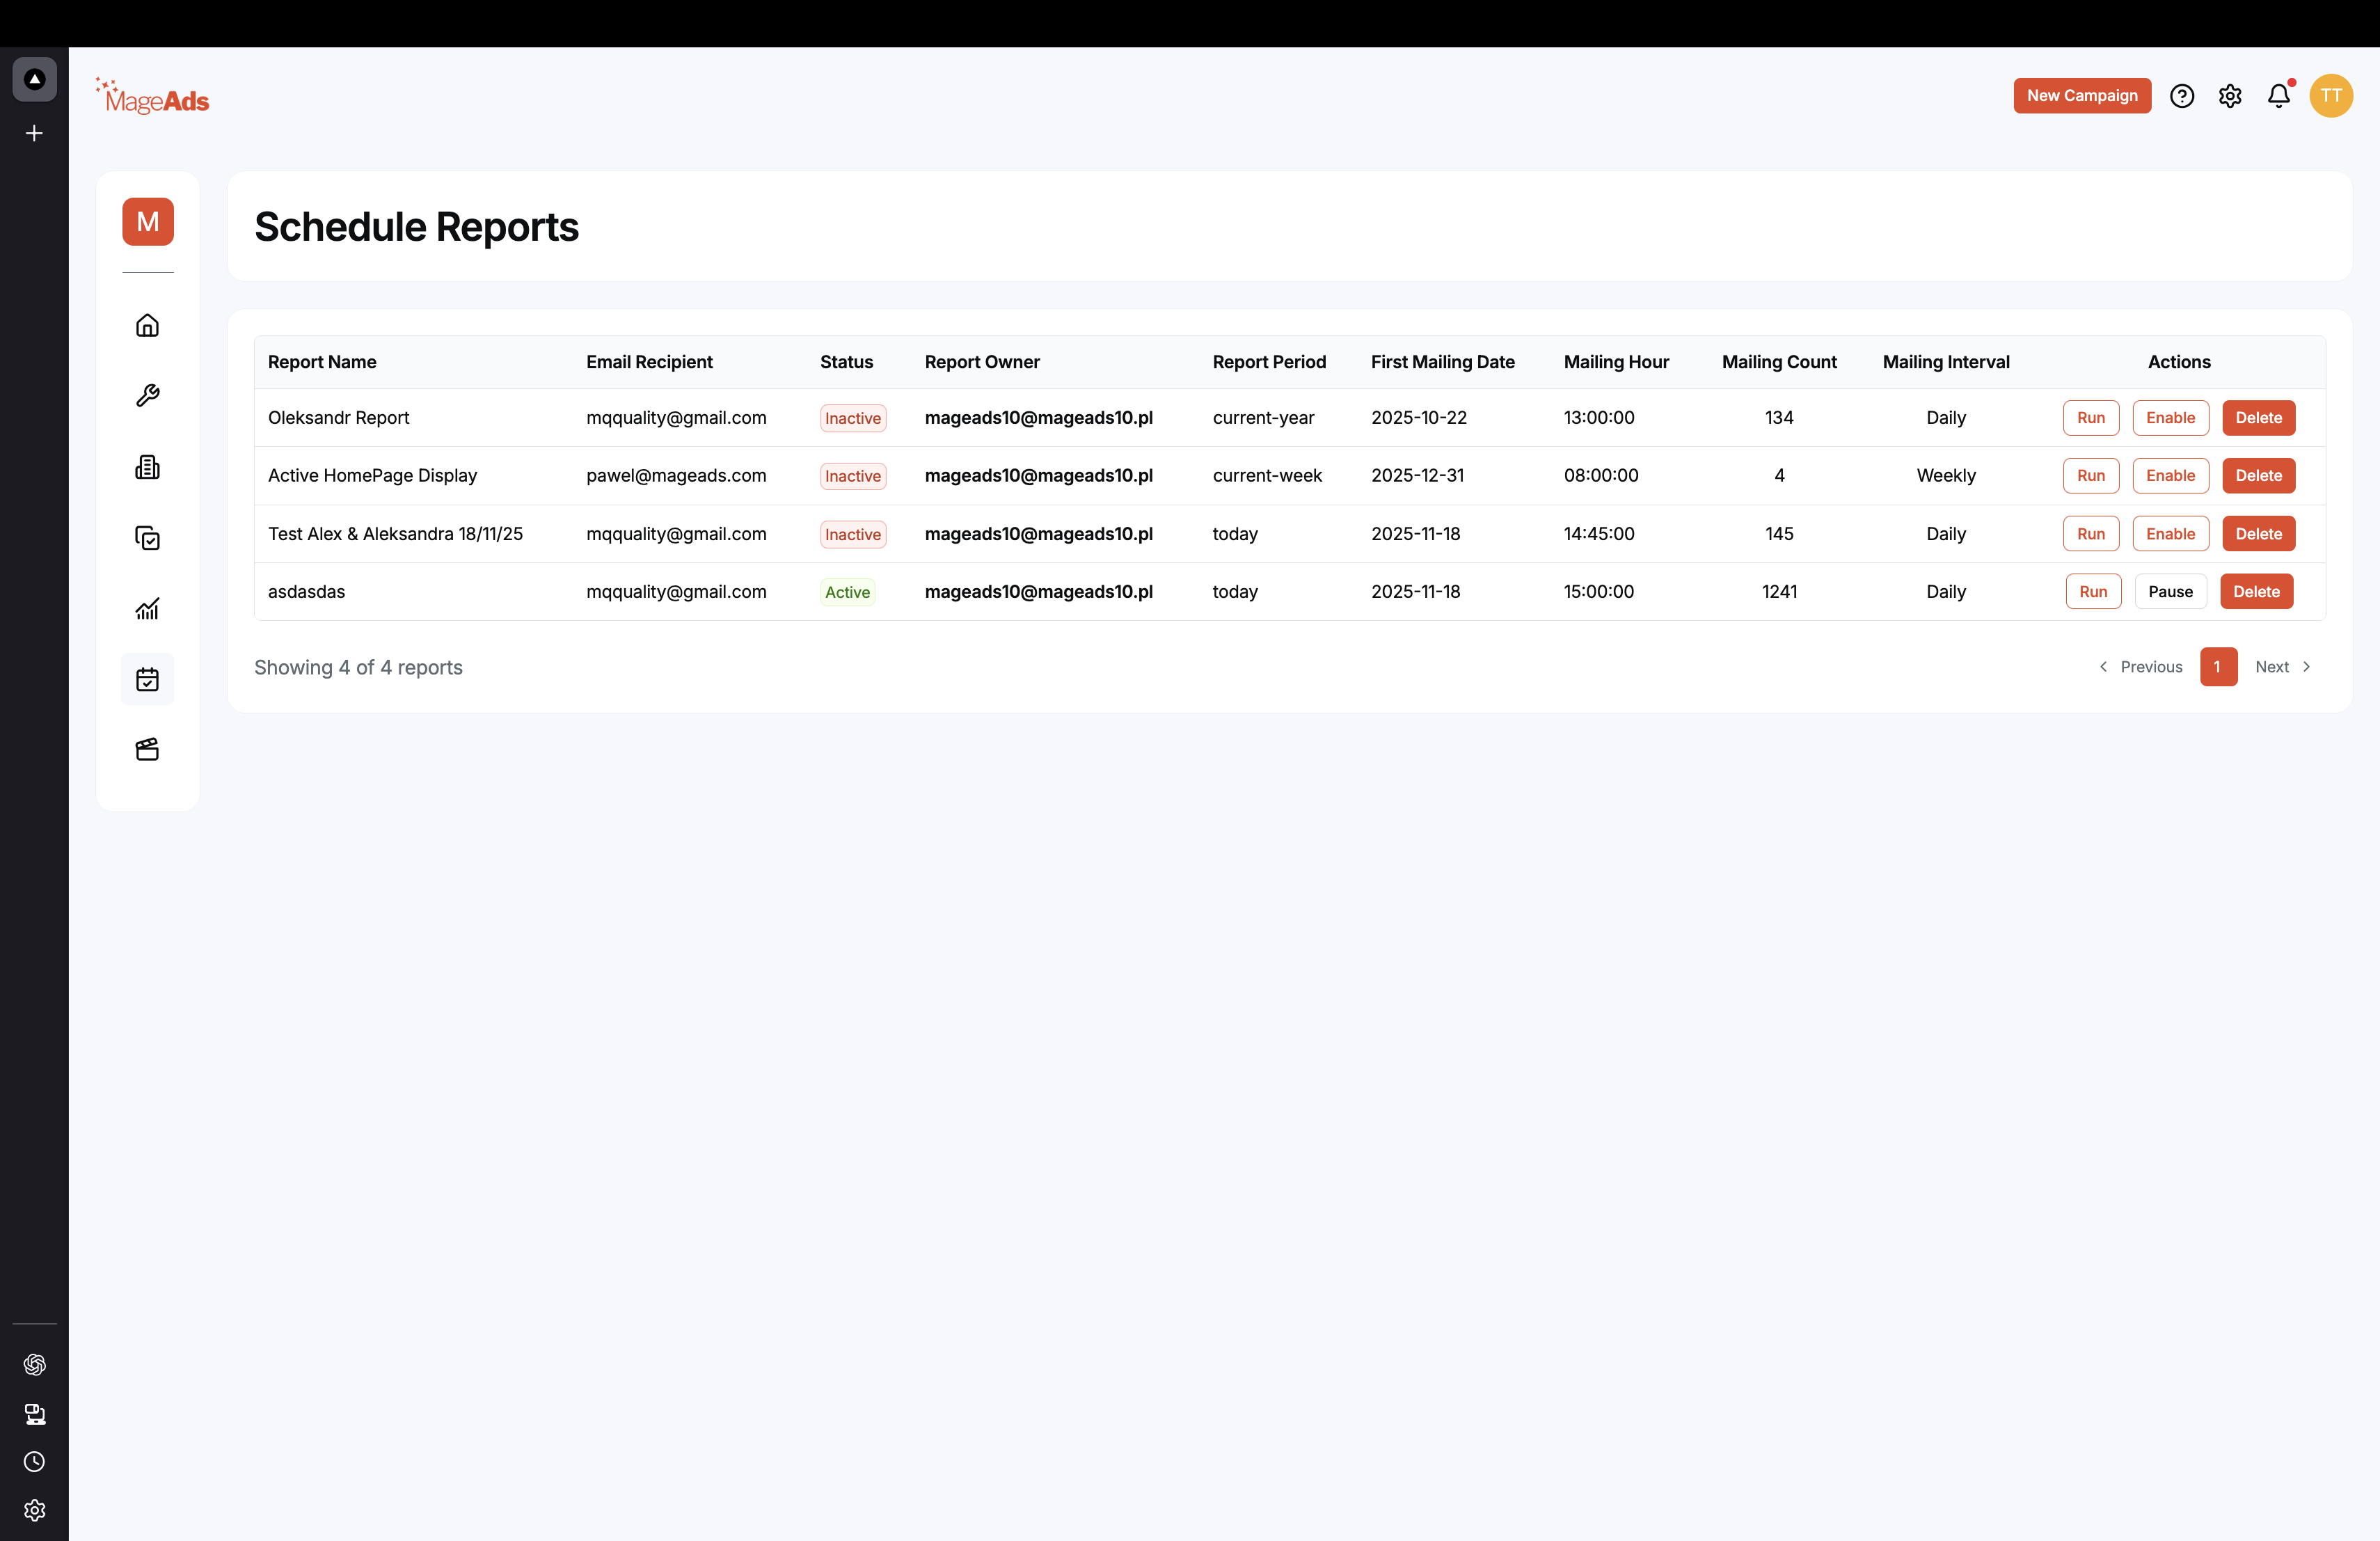The height and width of the screenshot is (1541, 2380).
Task: Click the triangle app icon at top-left rail
Action: 34,79
